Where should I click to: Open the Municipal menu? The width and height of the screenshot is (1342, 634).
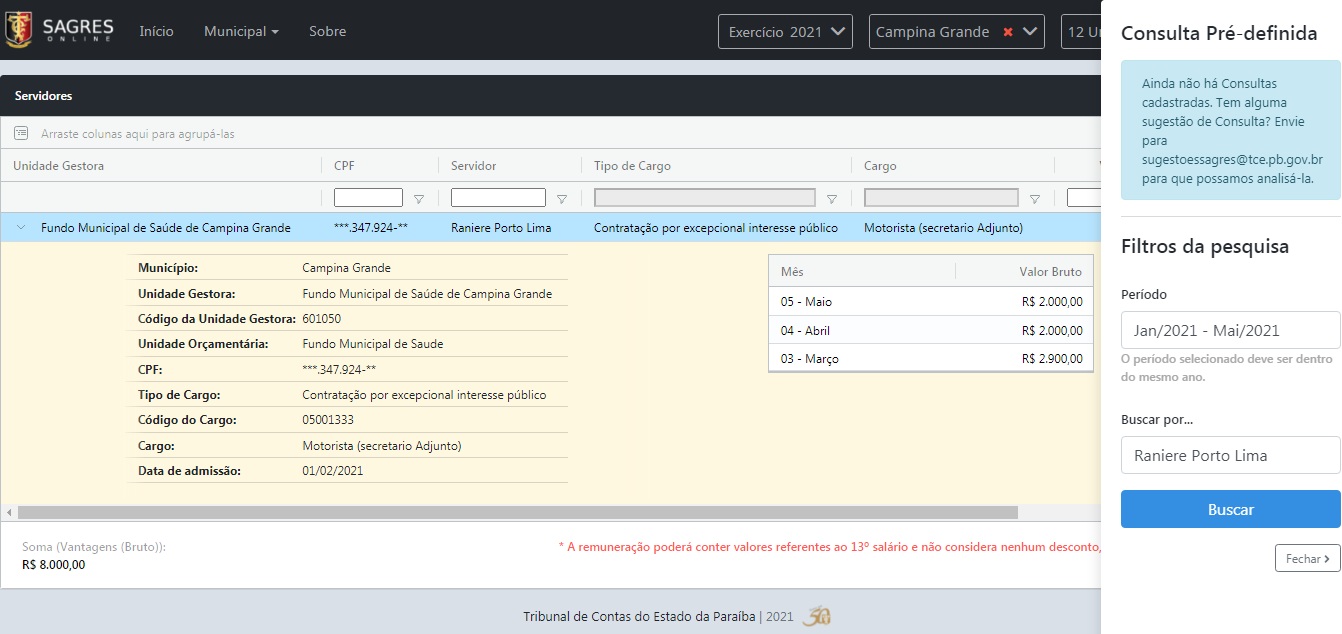tap(241, 31)
